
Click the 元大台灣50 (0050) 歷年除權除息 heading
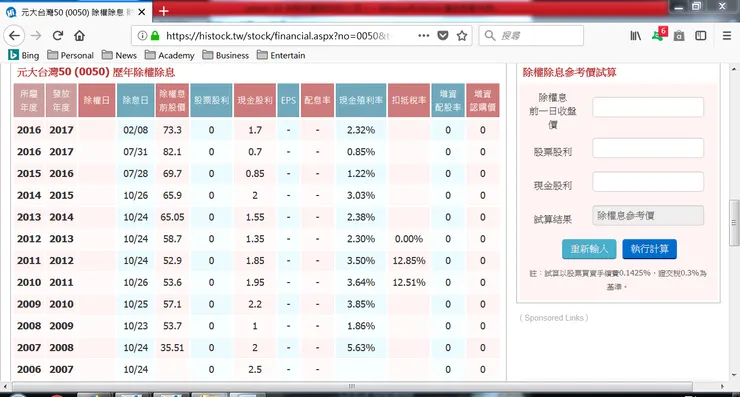click(x=96, y=72)
